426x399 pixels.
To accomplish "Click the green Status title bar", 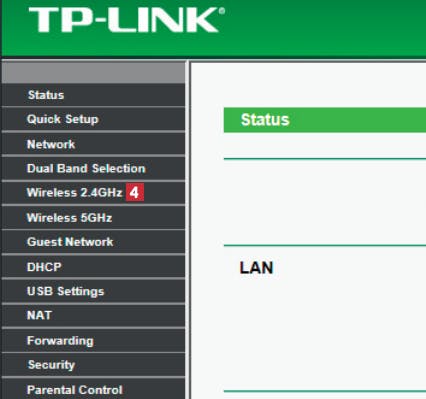I will tap(325, 120).
